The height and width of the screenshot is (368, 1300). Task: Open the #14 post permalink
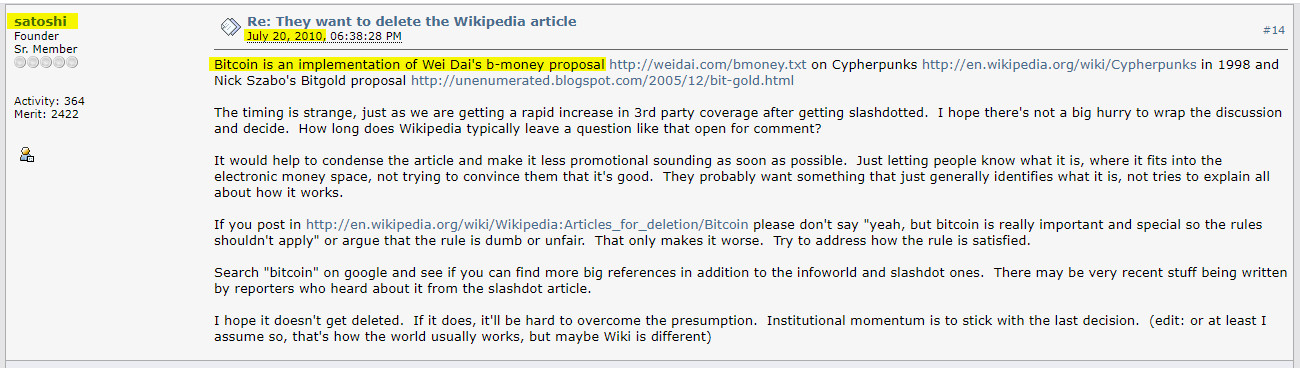1274,30
